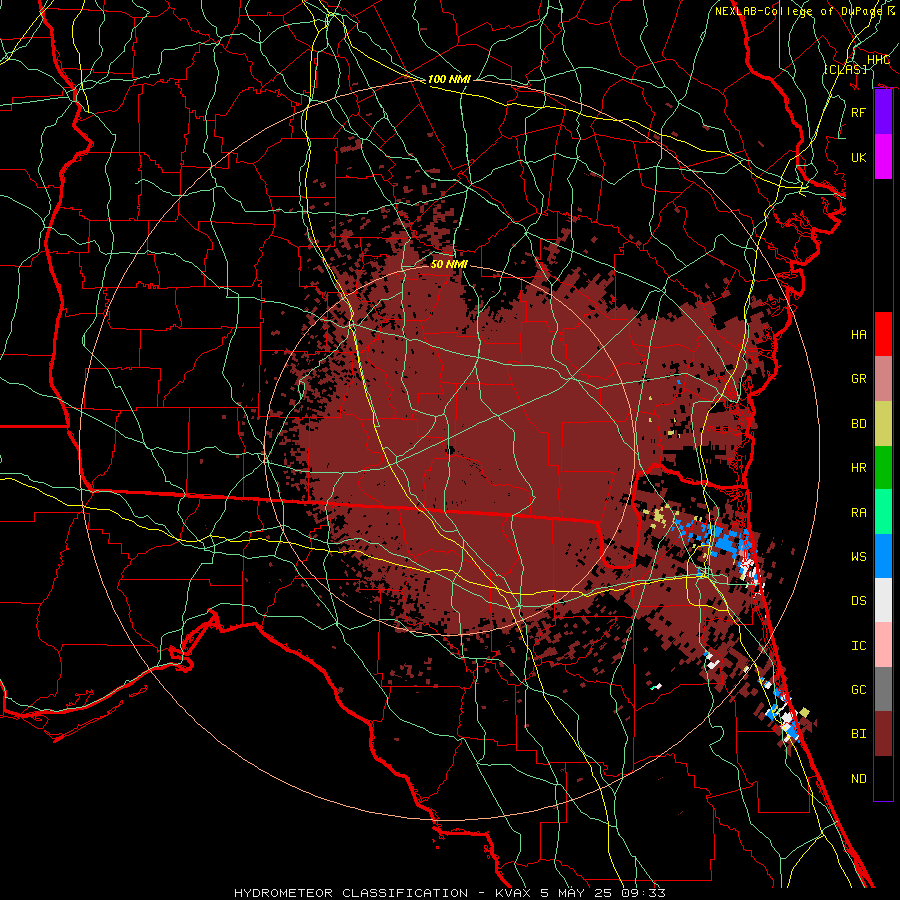Click the 100 NMI range ring label

pos(449,79)
